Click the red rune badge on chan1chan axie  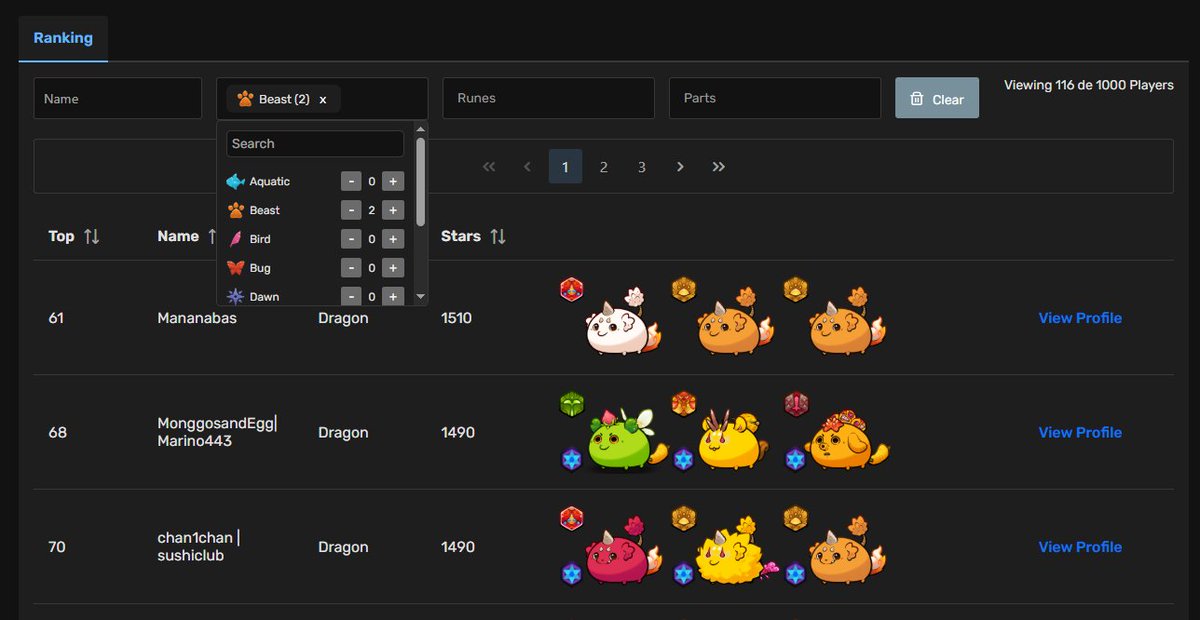click(x=571, y=518)
